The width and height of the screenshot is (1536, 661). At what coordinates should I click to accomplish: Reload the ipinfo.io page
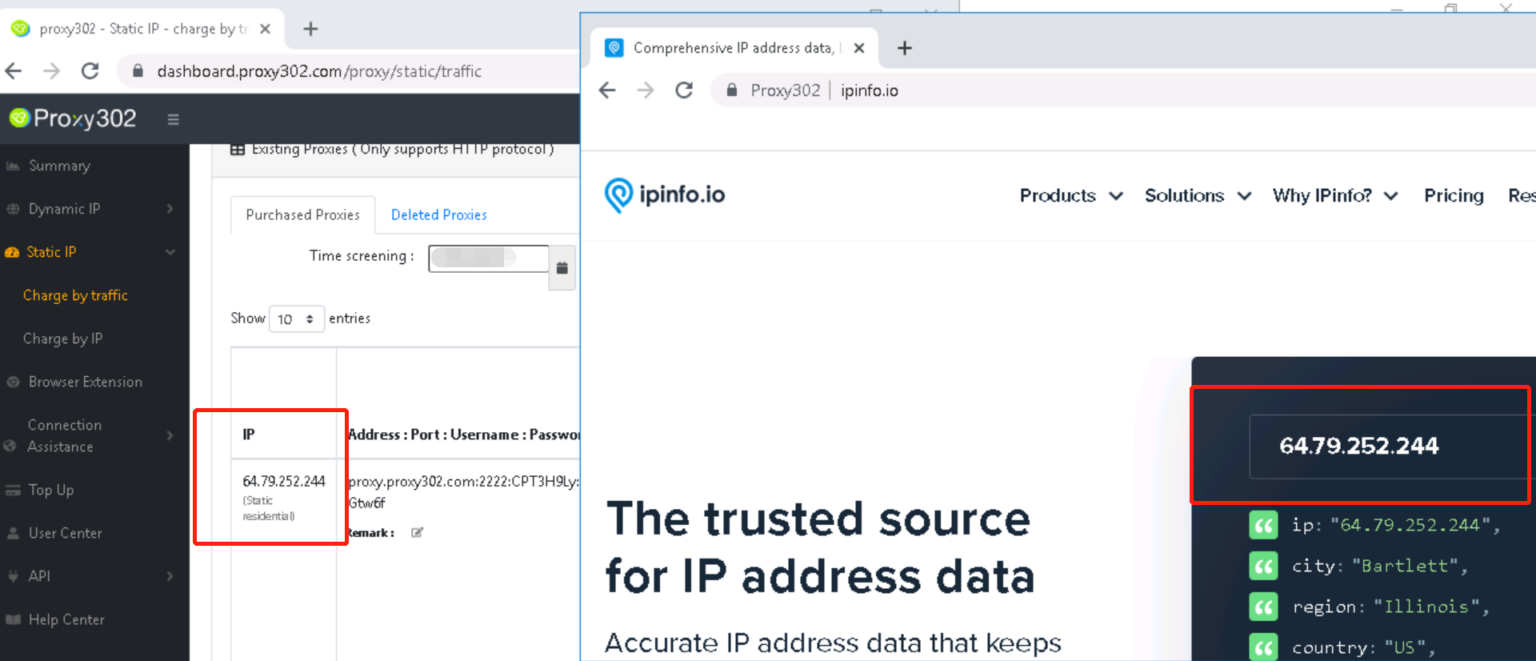coord(684,90)
